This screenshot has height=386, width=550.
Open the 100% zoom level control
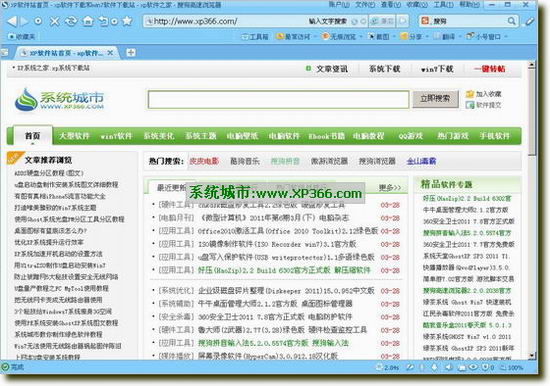(x=511, y=367)
